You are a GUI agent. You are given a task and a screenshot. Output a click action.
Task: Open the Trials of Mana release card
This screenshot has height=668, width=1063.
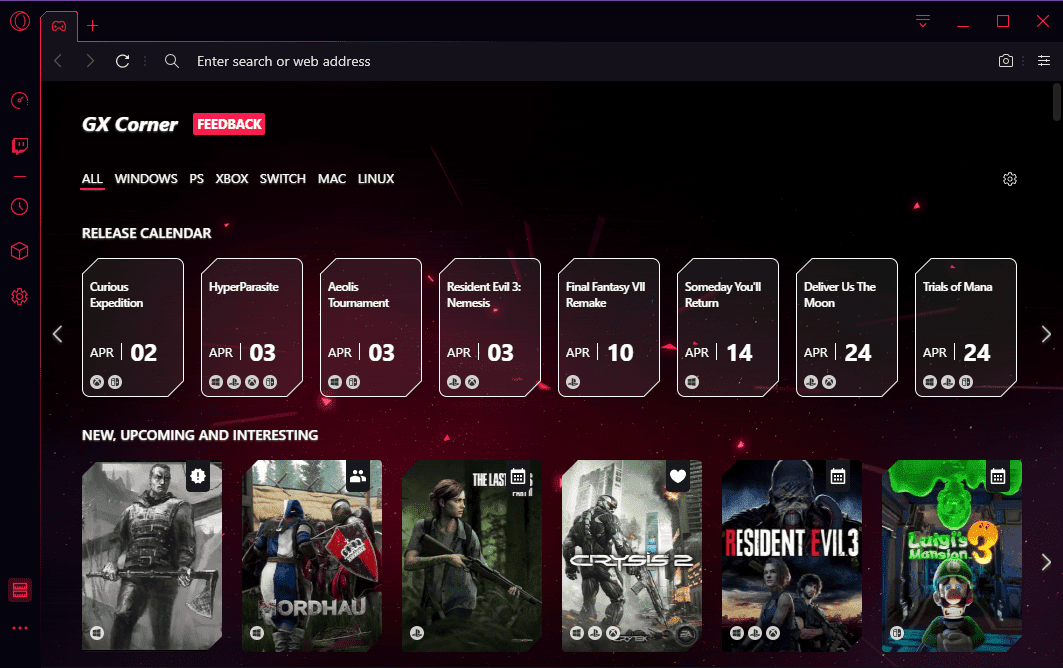[x=965, y=328]
